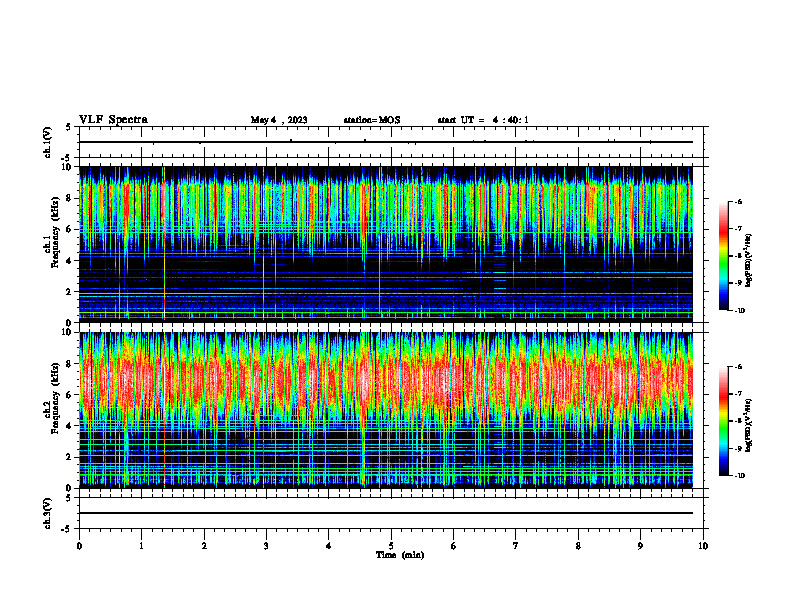This screenshot has width=792, height=612.
Task: Click the "4" kHz tick on the ch.1 frequency axis
Action: [70, 261]
